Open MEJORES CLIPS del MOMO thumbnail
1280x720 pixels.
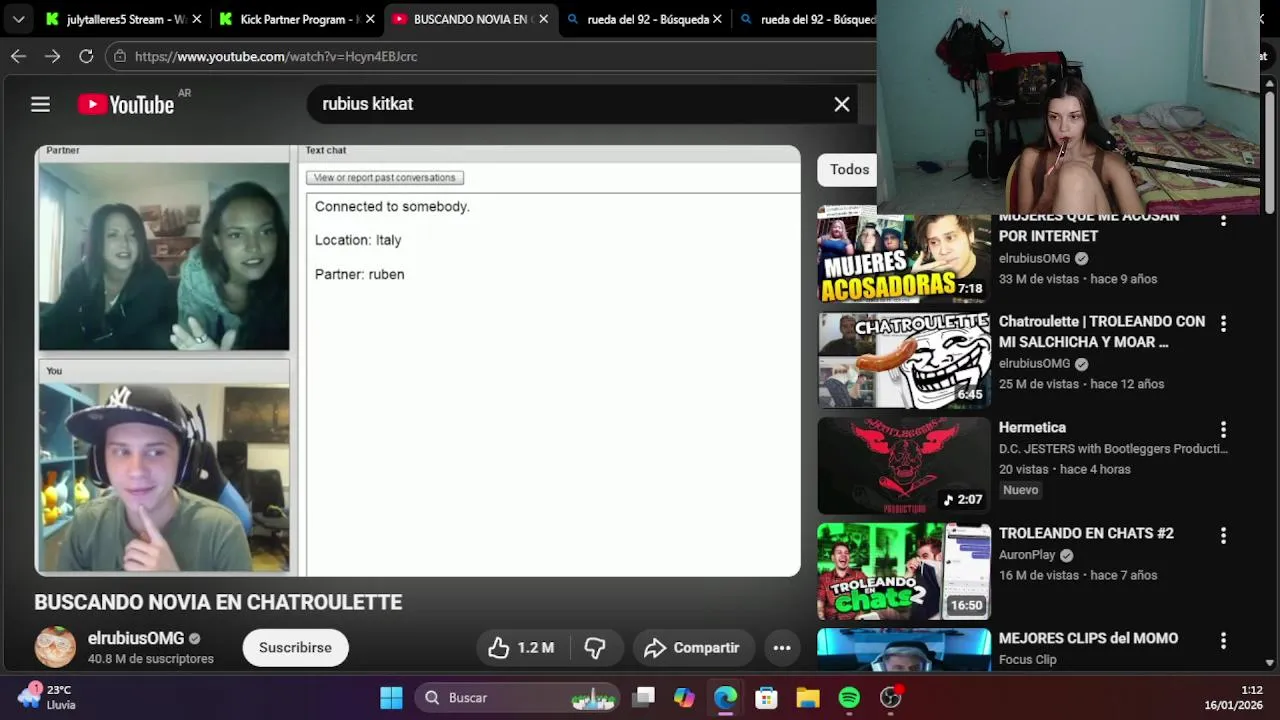pyautogui.click(x=904, y=649)
